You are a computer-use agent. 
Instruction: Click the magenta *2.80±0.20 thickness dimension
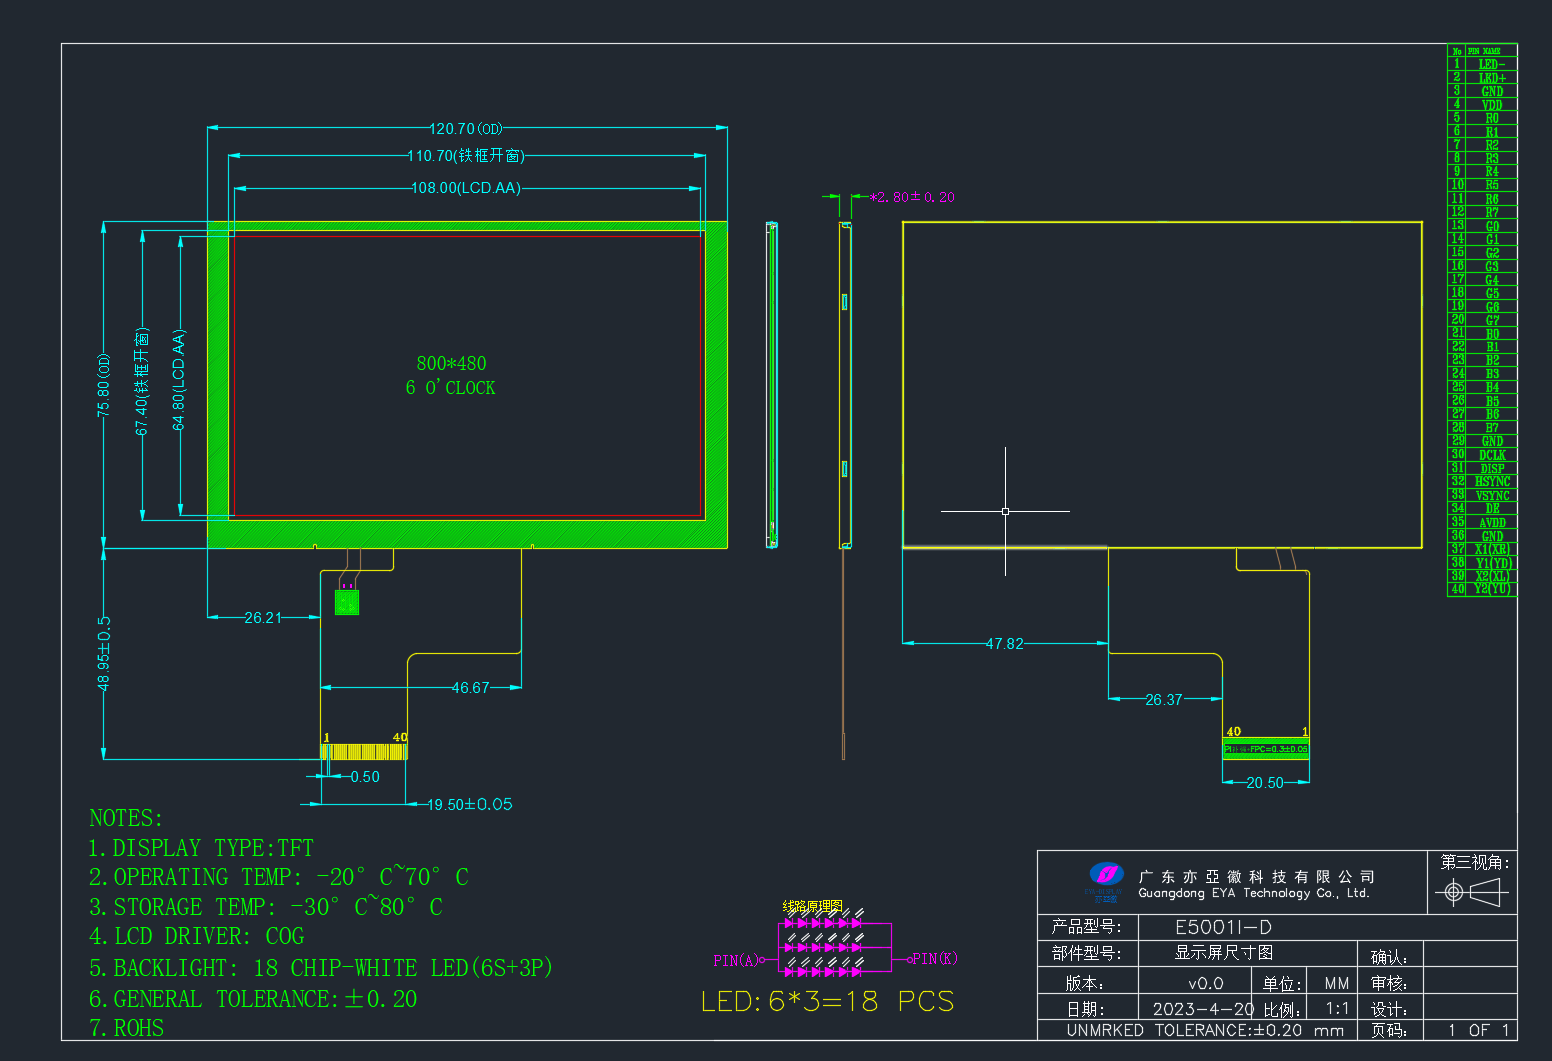pos(912,197)
